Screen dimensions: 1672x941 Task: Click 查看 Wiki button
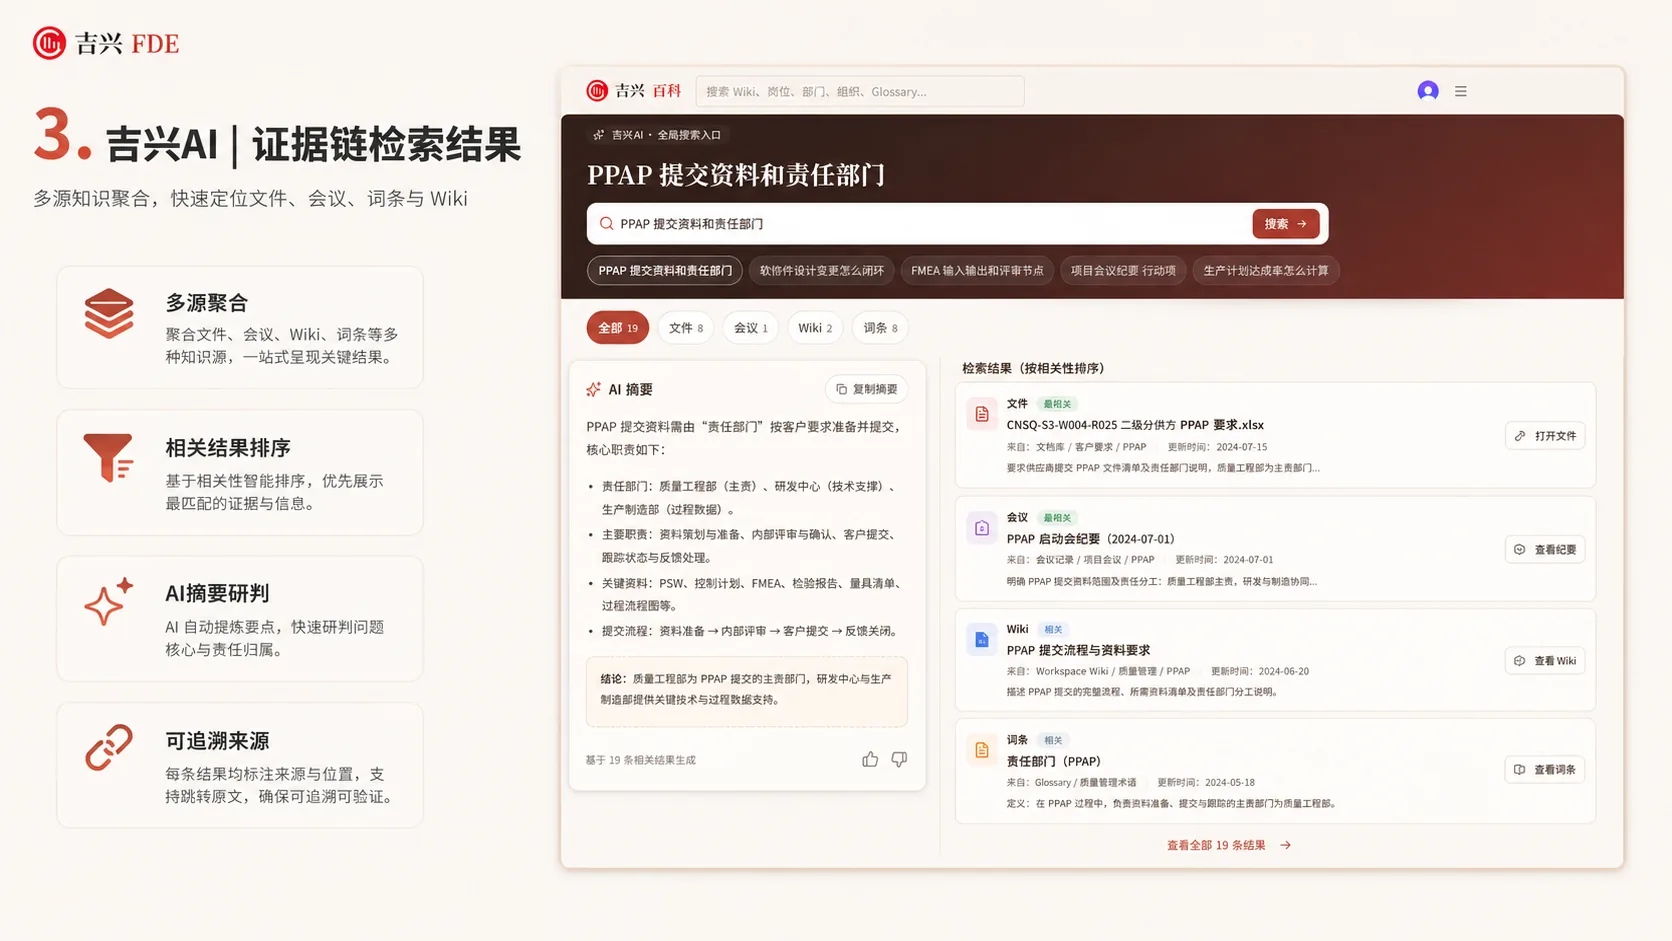tap(1545, 661)
